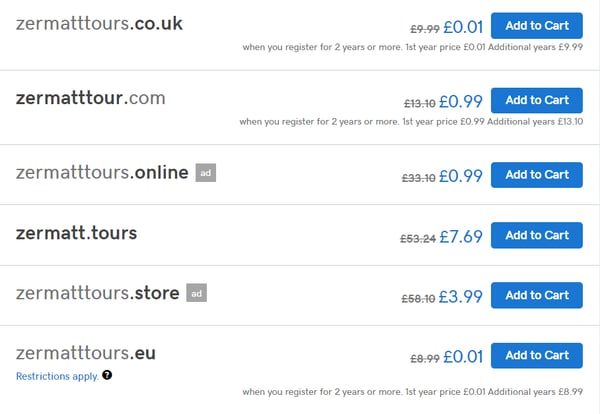Select the zermatttour.com domain name
The width and height of the screenshot is (600, 414).
[x=90, y=98]
